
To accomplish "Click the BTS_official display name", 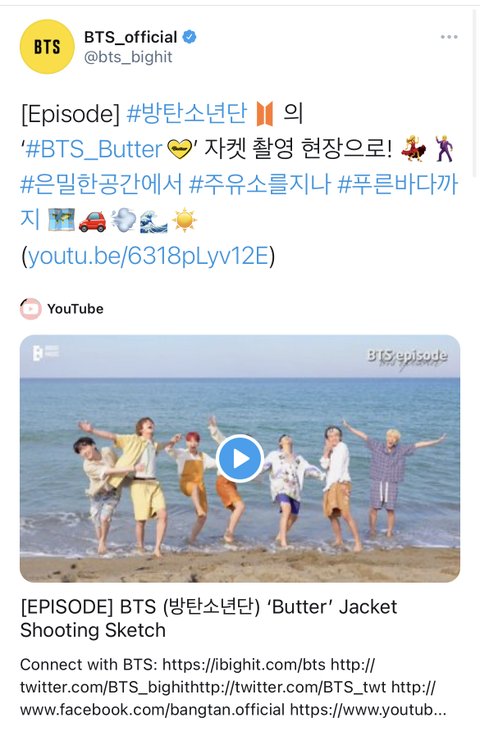I will [x=130, y=37].
